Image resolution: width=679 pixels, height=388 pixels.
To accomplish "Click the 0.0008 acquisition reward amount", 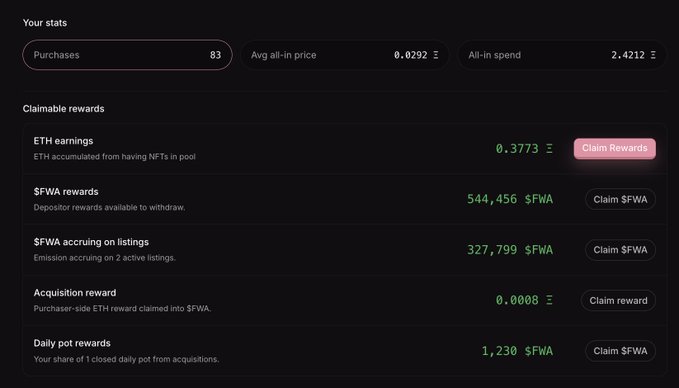I will pos(524,300).
